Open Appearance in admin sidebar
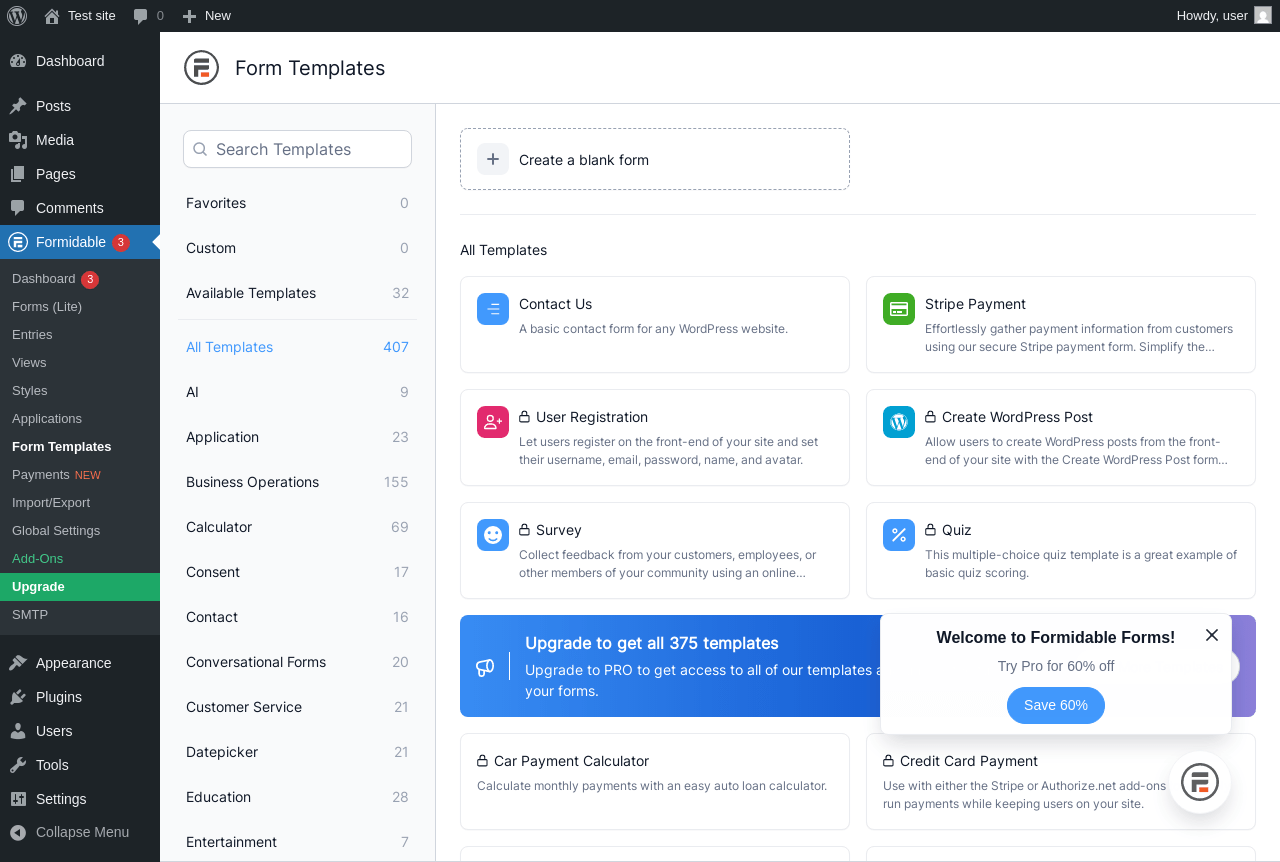The width and height of the screenshot is (1280, 862). (80, 663)
